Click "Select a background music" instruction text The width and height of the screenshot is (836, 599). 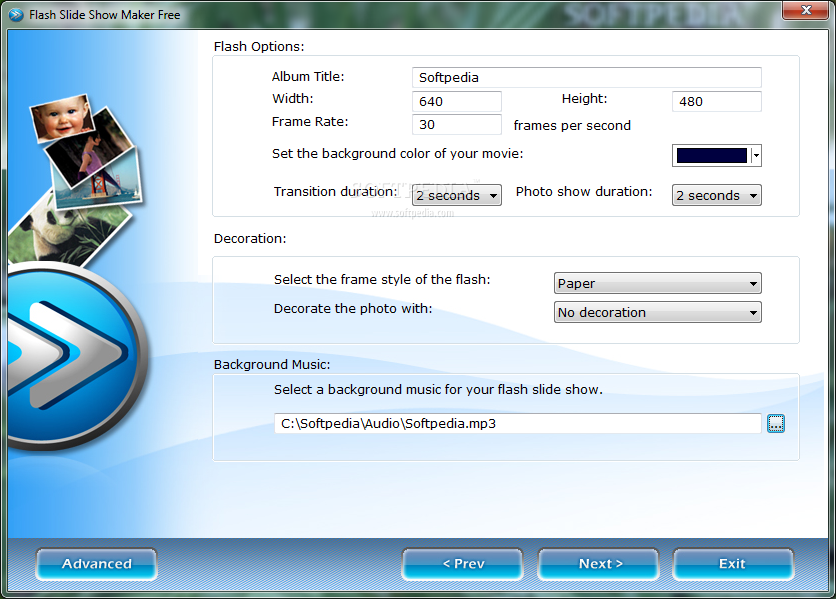coord(438,389)
